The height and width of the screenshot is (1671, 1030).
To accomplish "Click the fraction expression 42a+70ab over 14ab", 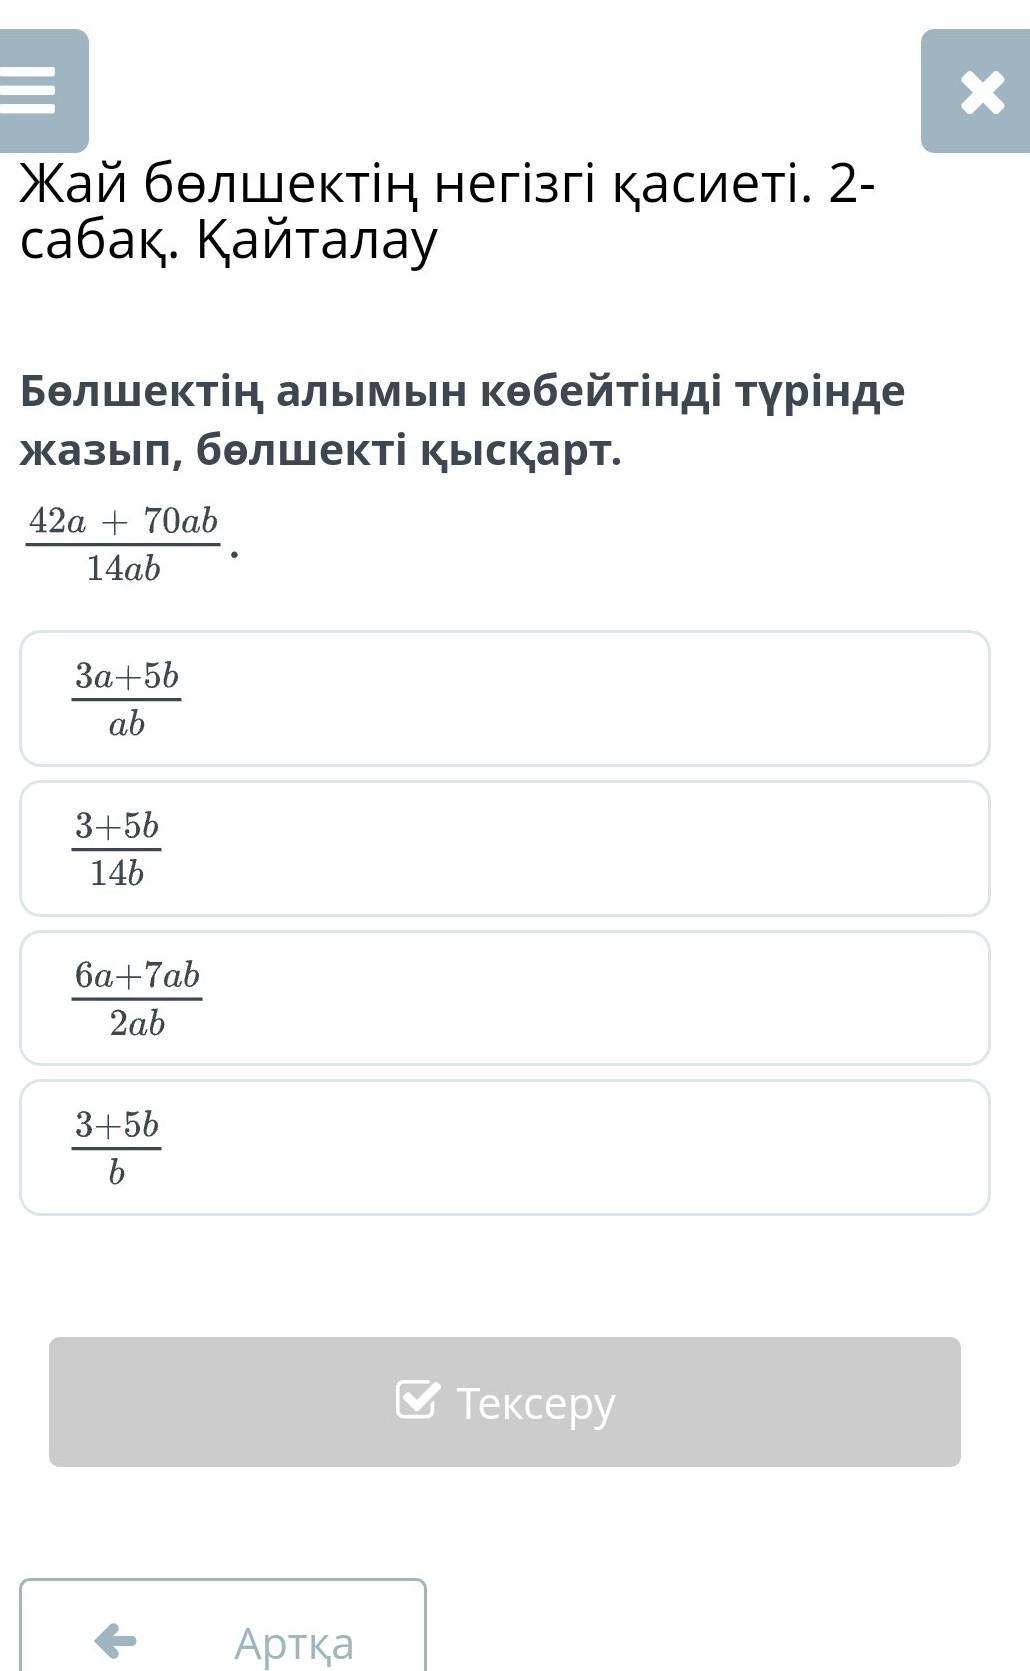I will [124, 544].
